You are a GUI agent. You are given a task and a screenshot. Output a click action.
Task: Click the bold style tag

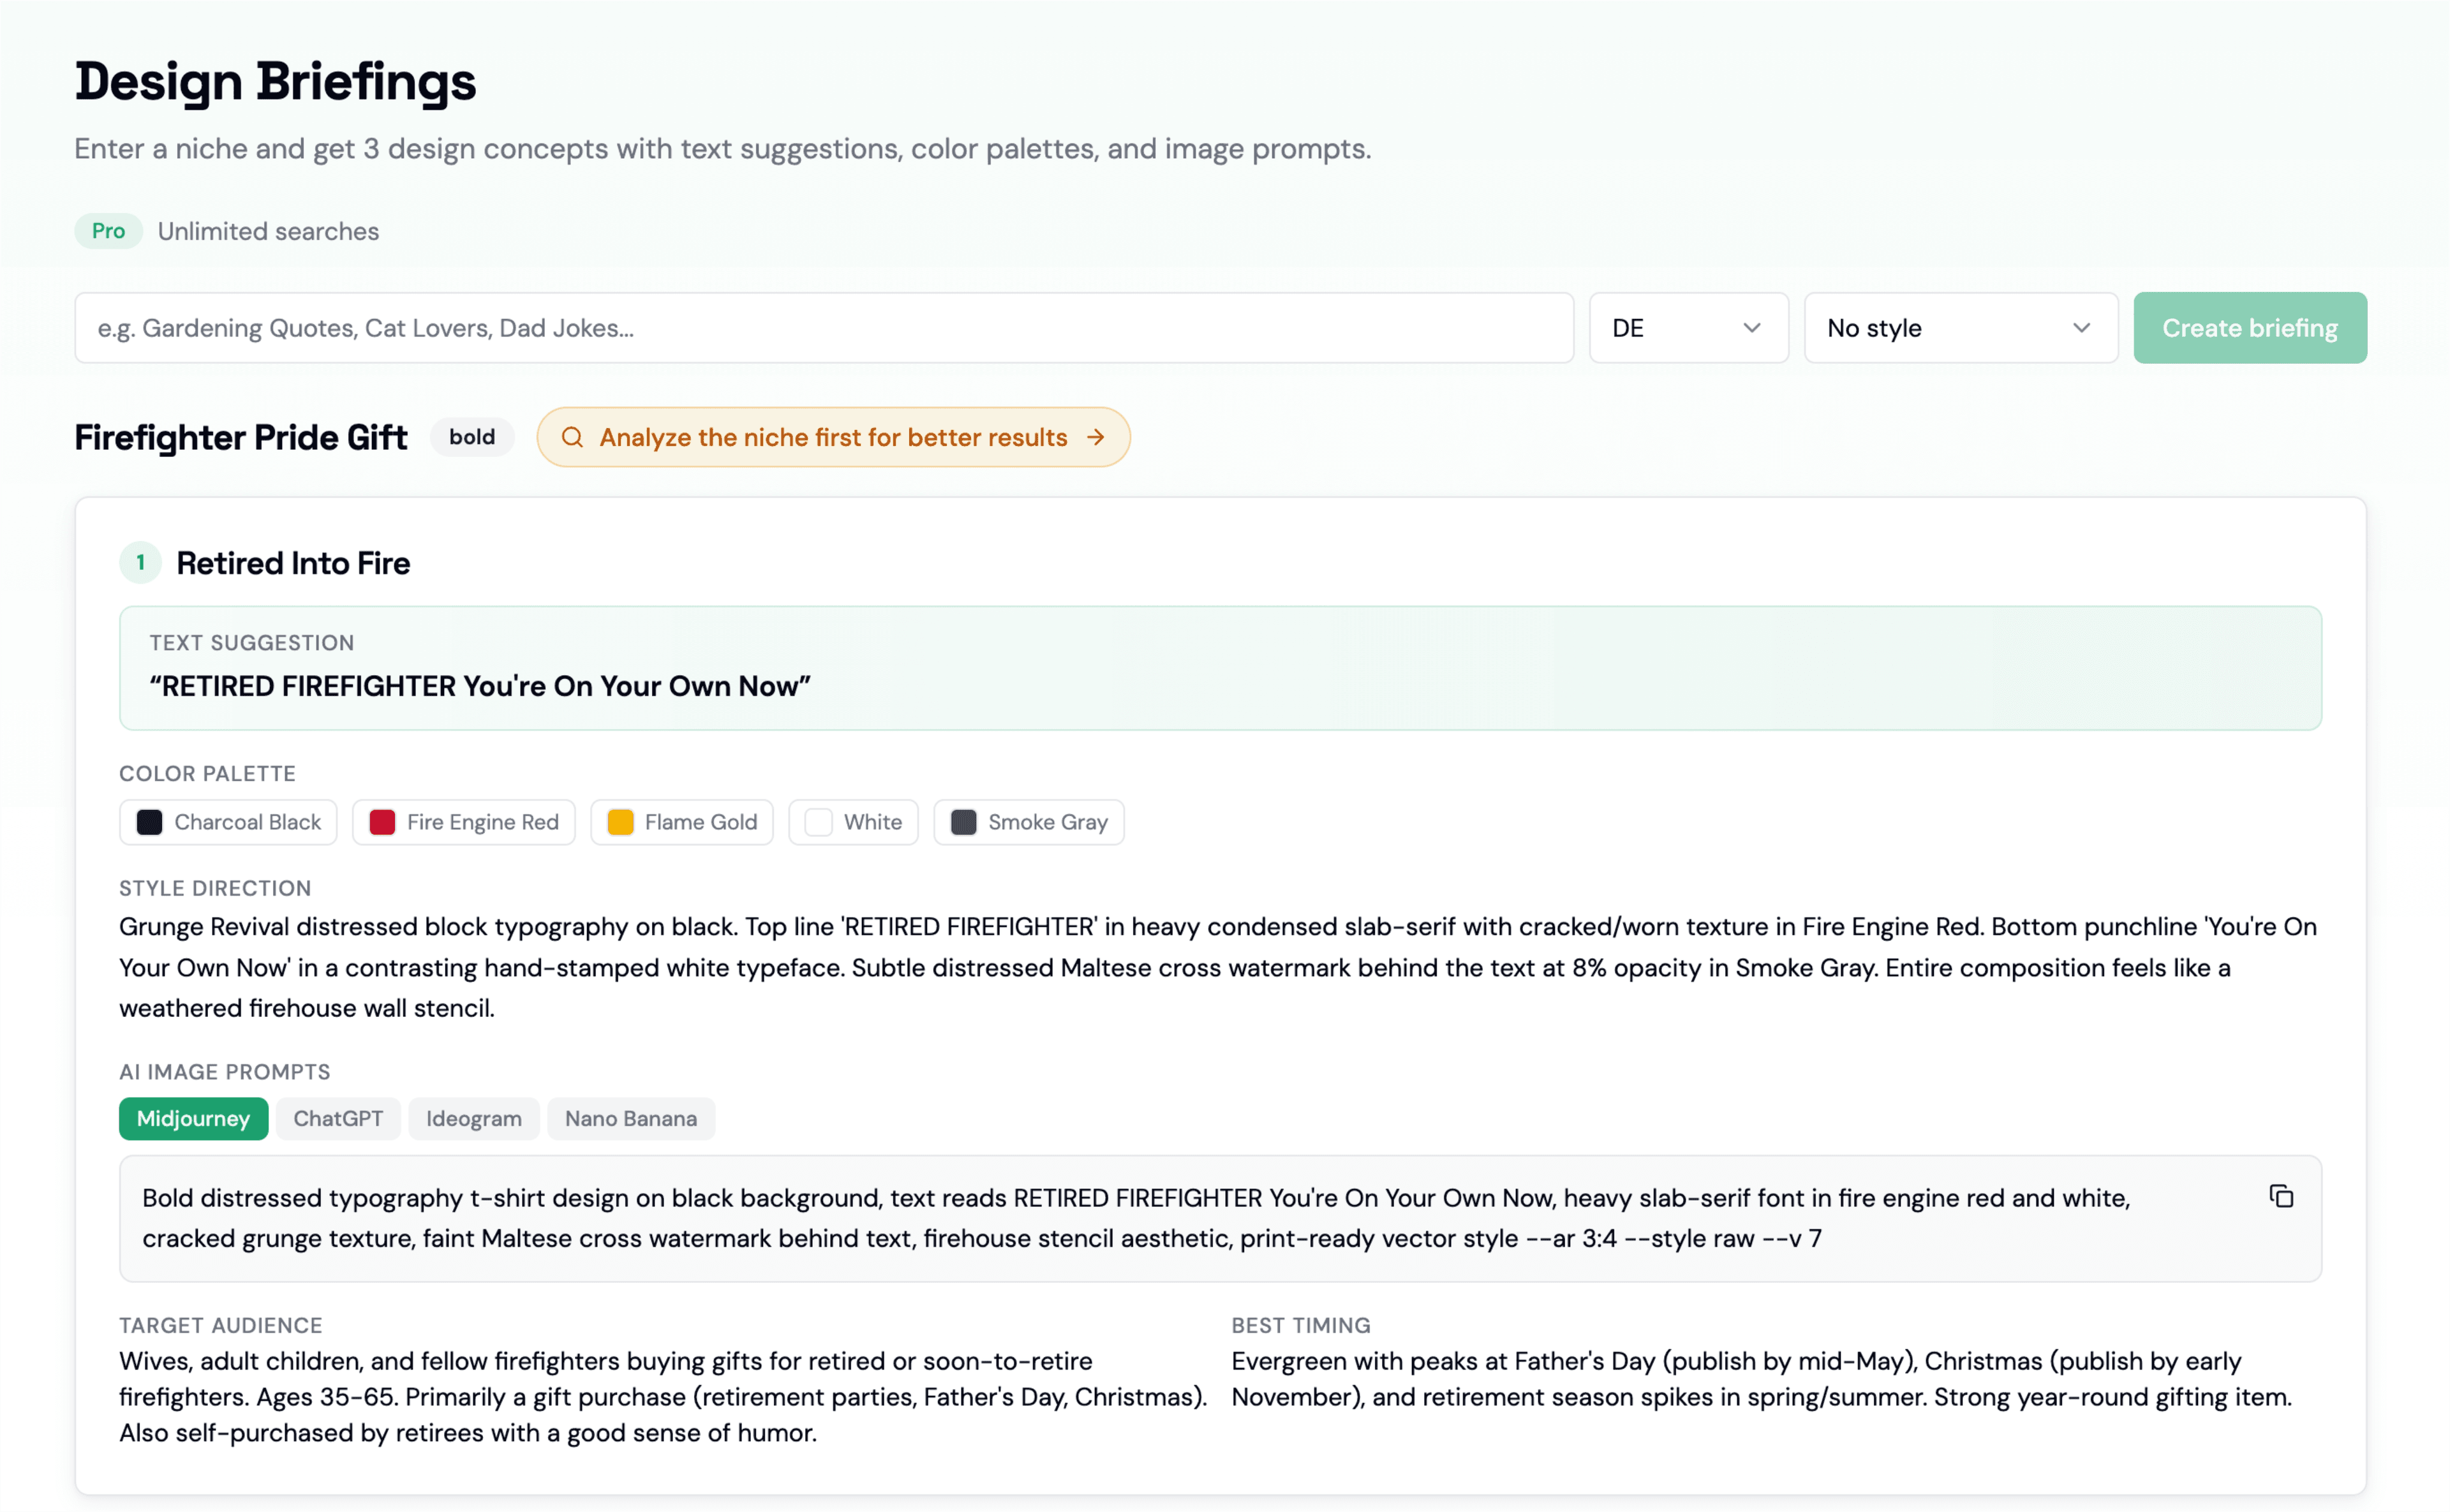pyautogui.click(x=472, y=437)
